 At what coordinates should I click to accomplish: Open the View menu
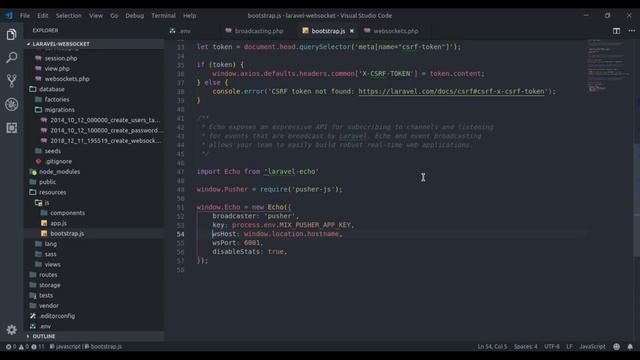coord(96,16)
